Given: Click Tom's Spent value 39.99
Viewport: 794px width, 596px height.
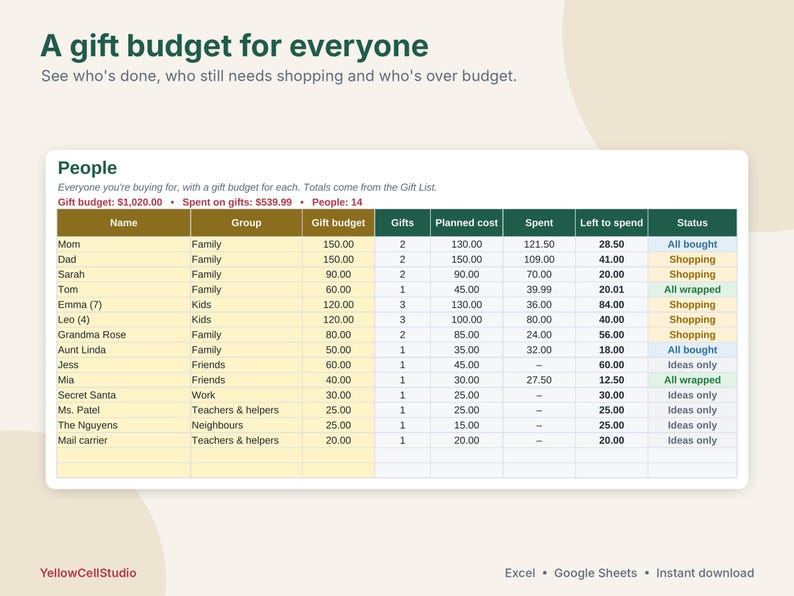Looking at the screenshot, I should click(x=539, y=290).
